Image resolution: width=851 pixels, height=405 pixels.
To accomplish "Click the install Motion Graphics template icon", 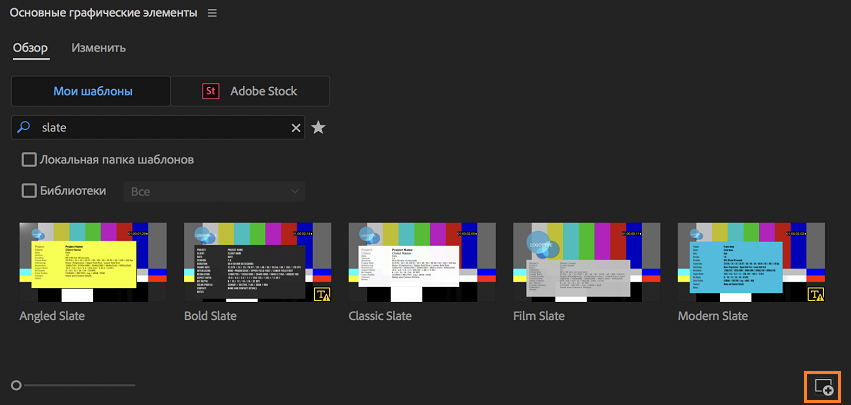I will point(823,387).
